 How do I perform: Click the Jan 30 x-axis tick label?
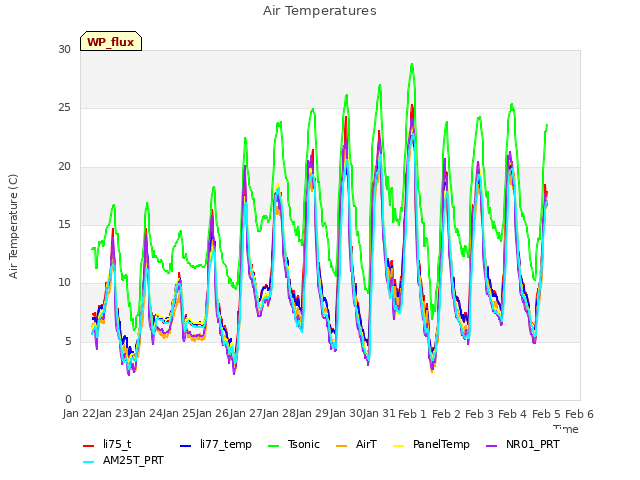pos(346,414)
